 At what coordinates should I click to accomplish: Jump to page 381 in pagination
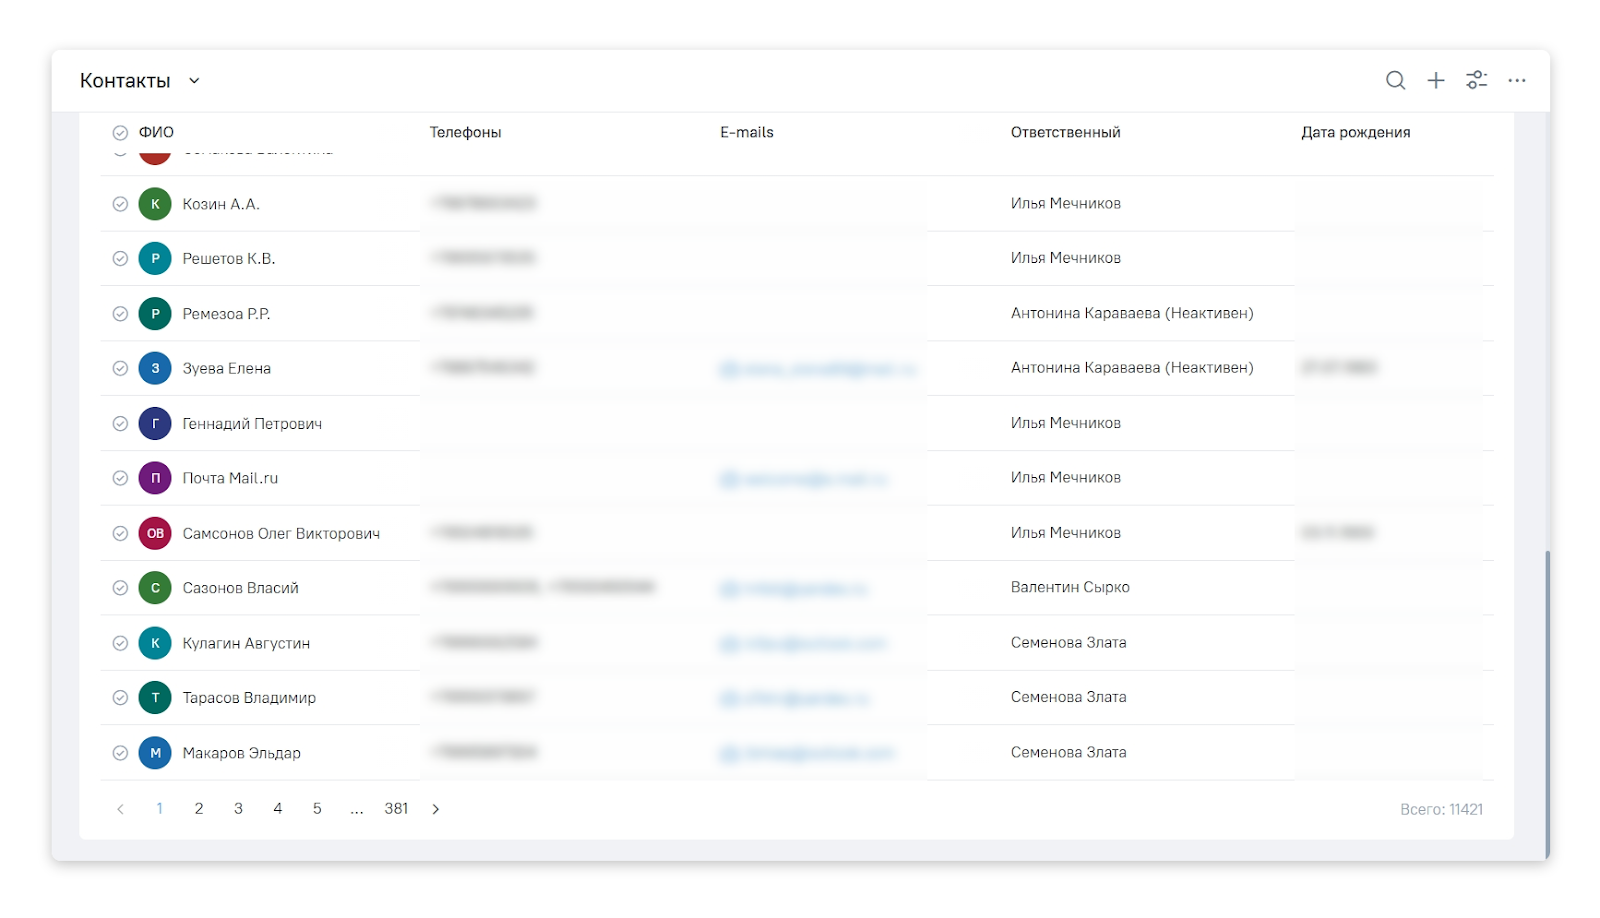(396, 809)
